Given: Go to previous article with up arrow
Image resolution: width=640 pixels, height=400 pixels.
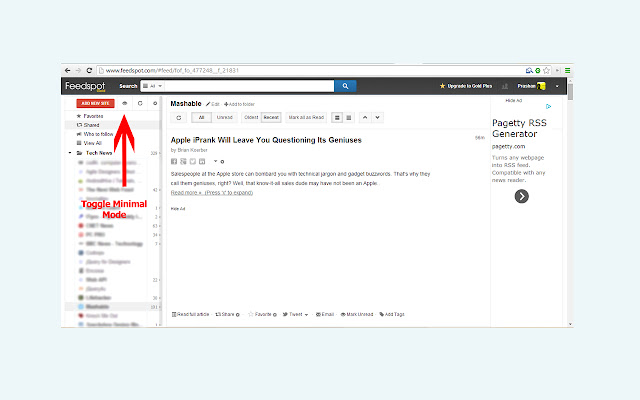Looking at the screenshot, I should click(x=365, y=118).
